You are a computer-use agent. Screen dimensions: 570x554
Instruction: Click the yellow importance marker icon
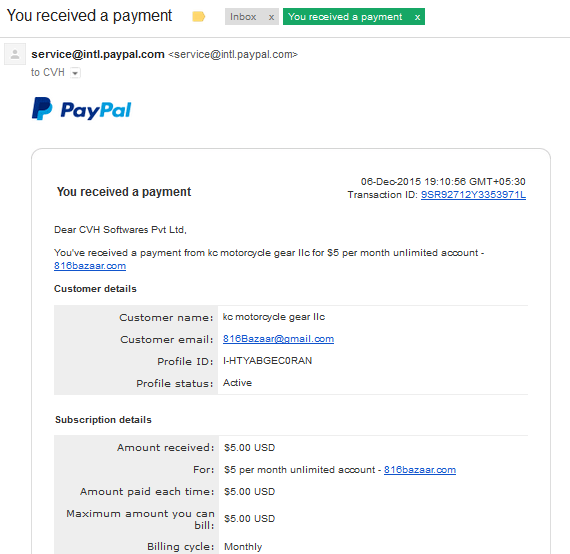pyautogui.click(x=198, y=17)
